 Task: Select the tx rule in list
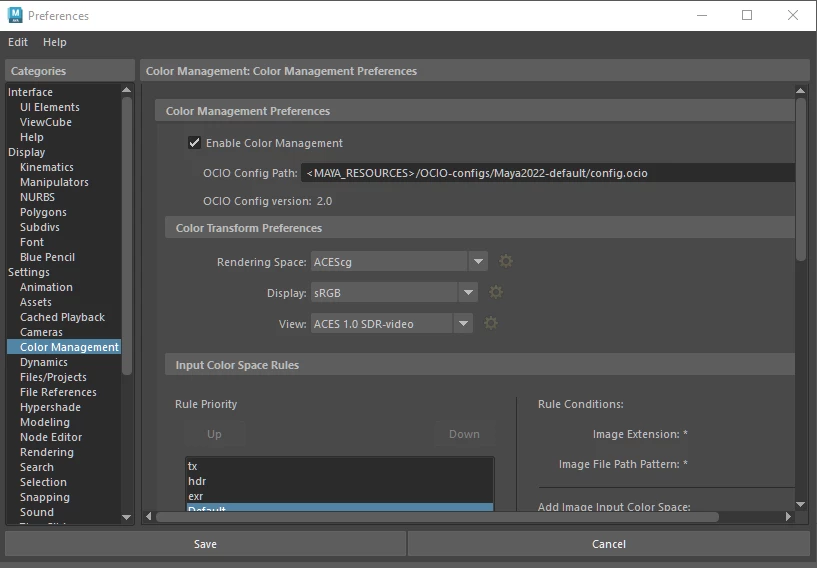[x=340, y=466]
